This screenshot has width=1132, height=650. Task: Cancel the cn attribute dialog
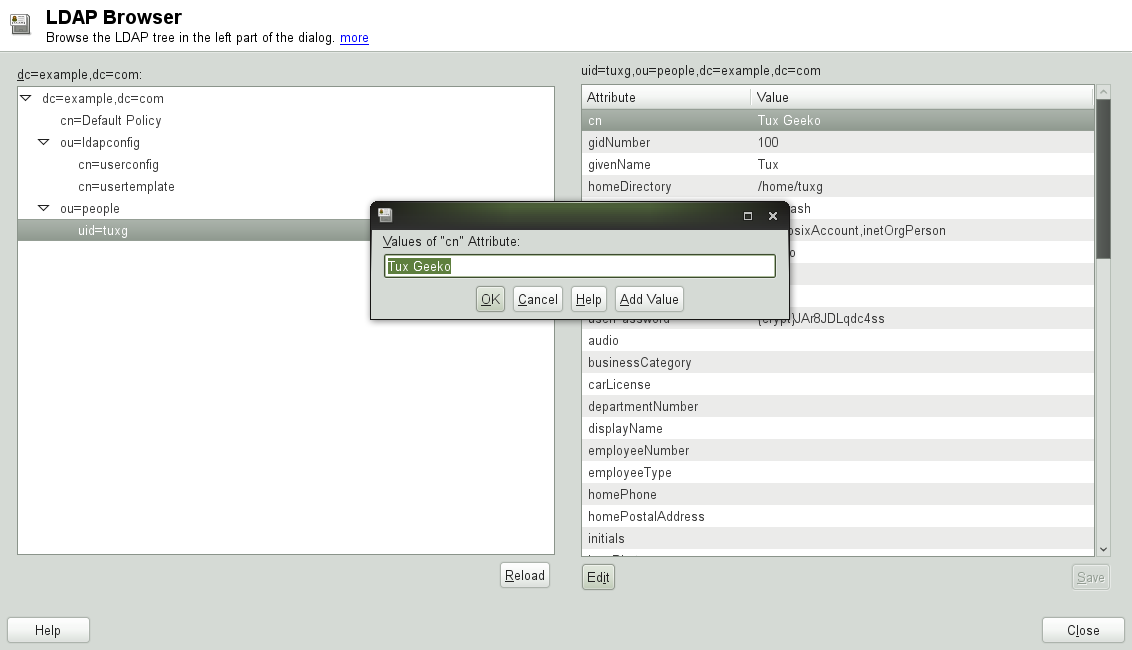537,298
